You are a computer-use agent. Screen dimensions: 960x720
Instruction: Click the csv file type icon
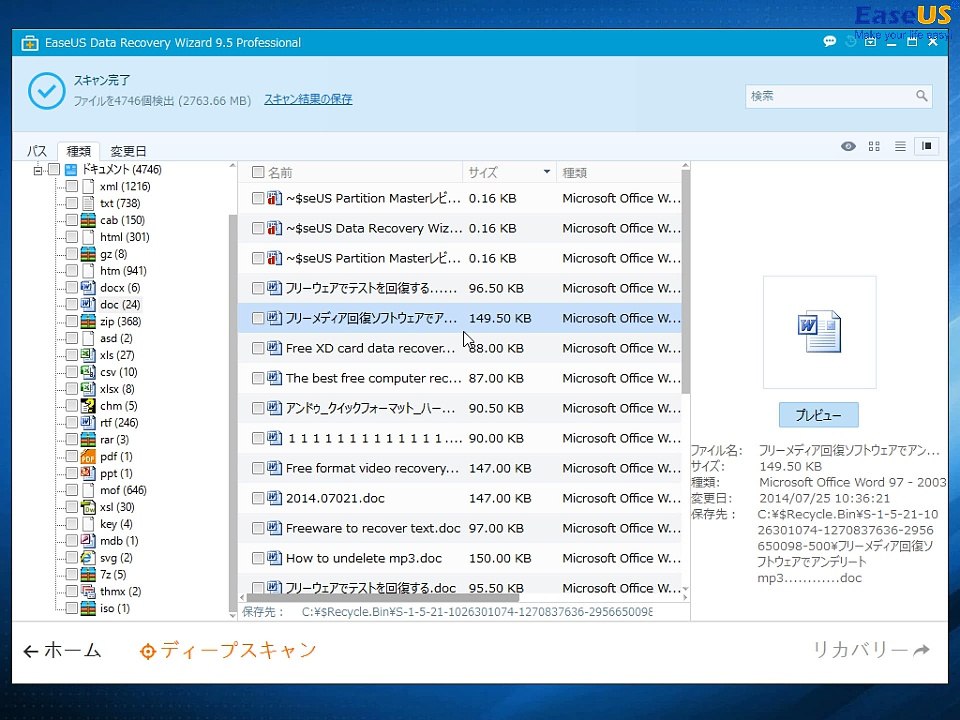(x=88, y=372)
